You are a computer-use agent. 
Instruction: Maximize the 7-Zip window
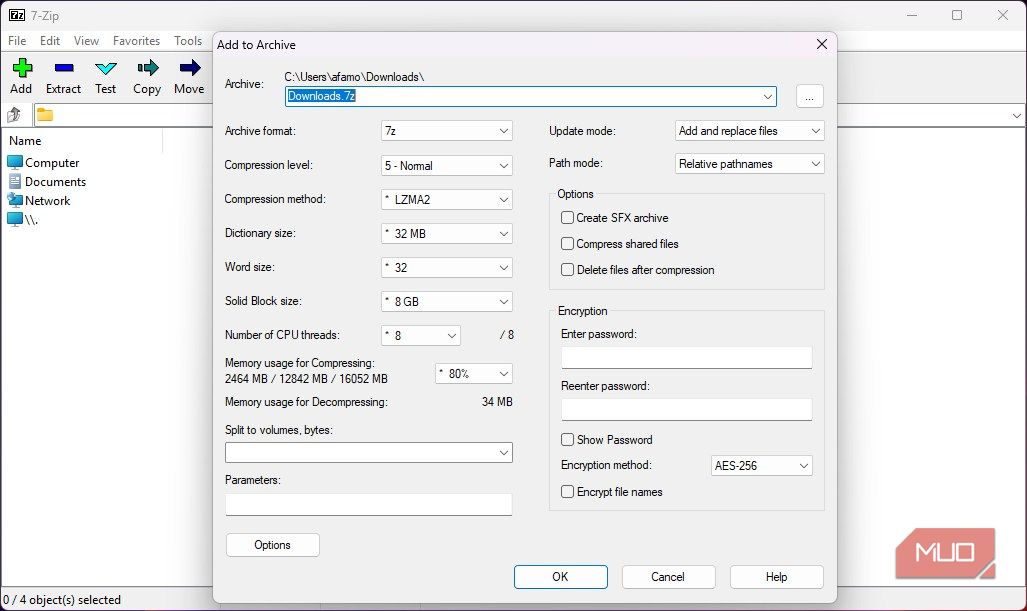pos(957,15)
